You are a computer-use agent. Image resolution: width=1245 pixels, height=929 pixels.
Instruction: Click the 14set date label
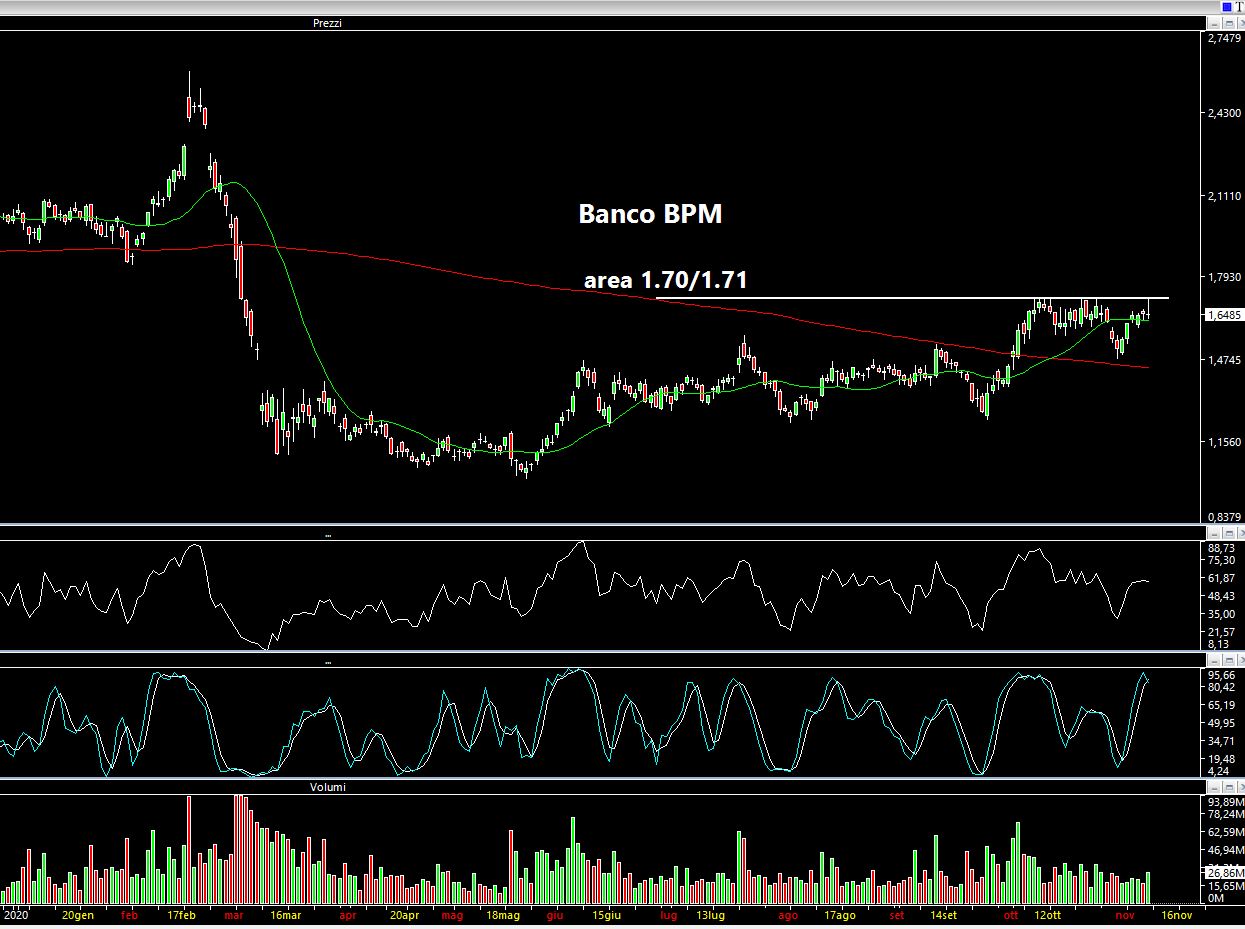pyautogui.click(x=944, y=915)
